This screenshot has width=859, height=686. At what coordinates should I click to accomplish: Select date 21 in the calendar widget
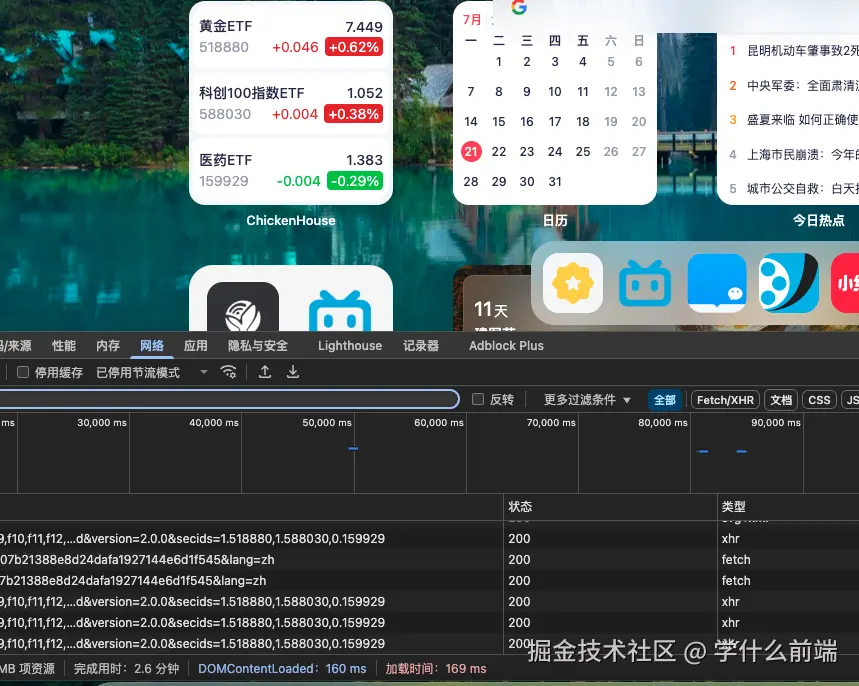pyautogui.click(x=470, y=151)
